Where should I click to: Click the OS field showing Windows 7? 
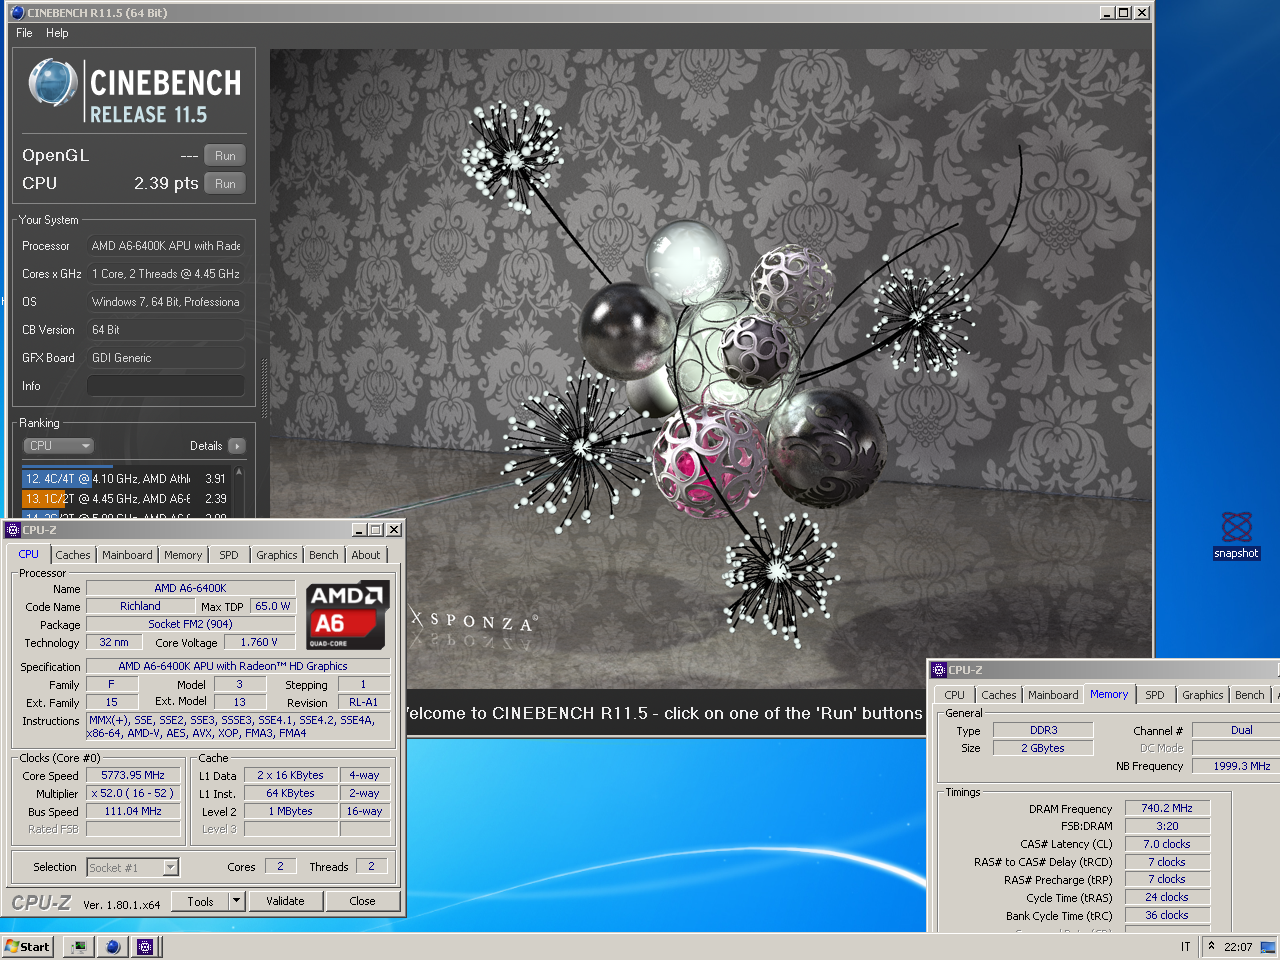coord(165,302)
